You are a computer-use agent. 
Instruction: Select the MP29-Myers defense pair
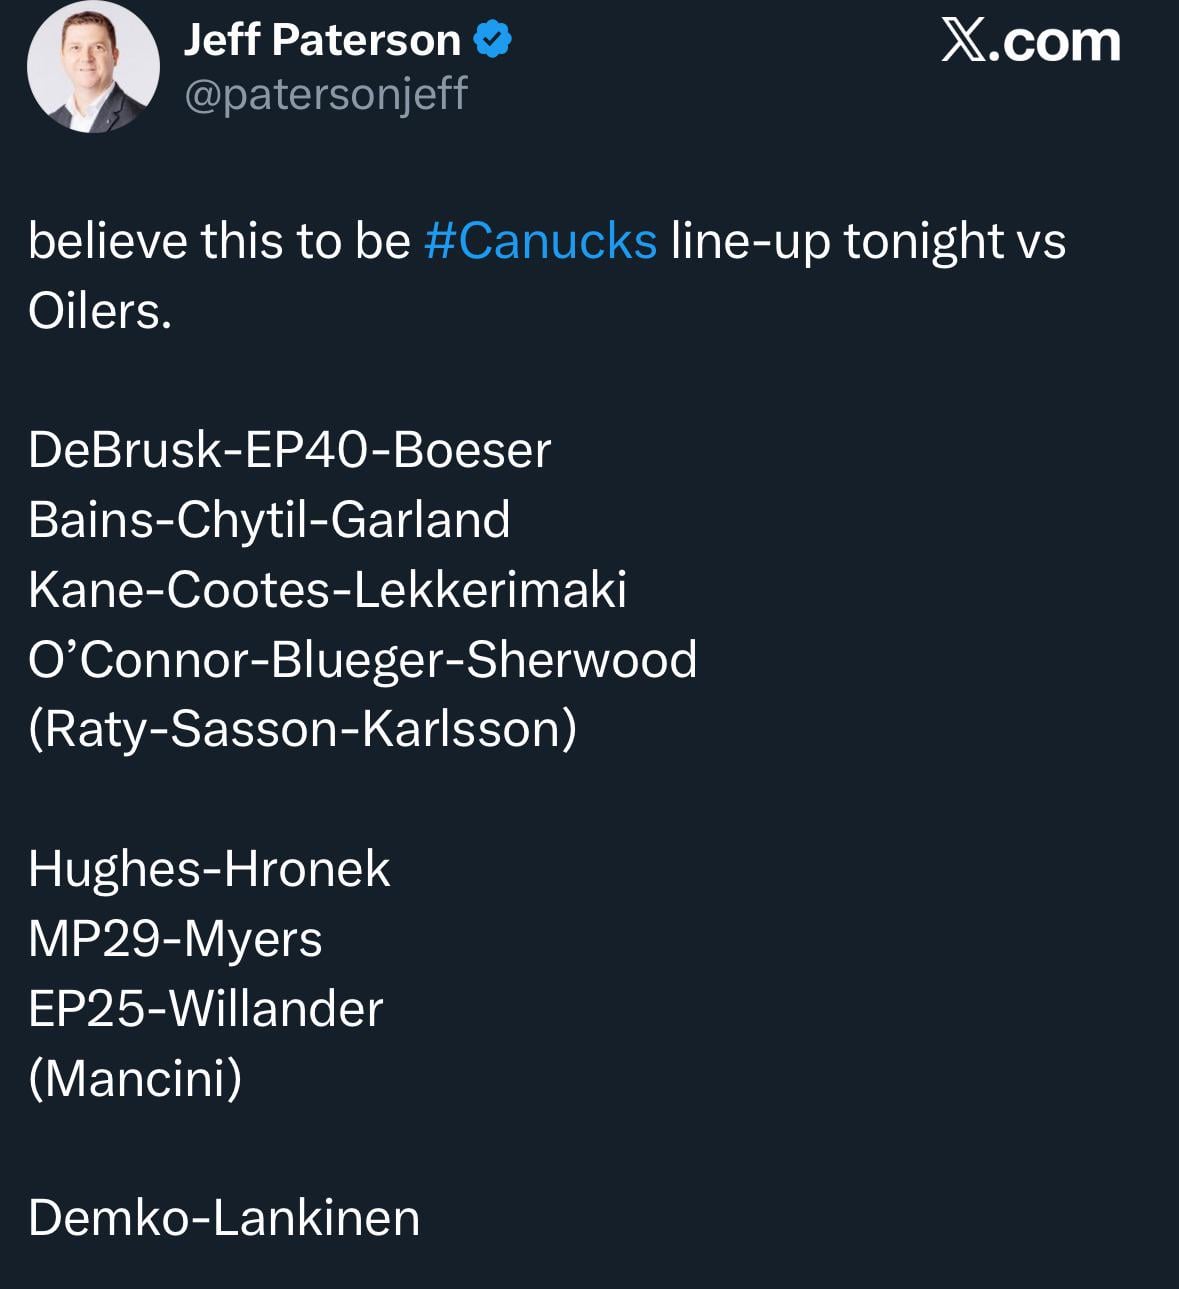[x=175, y=938]
